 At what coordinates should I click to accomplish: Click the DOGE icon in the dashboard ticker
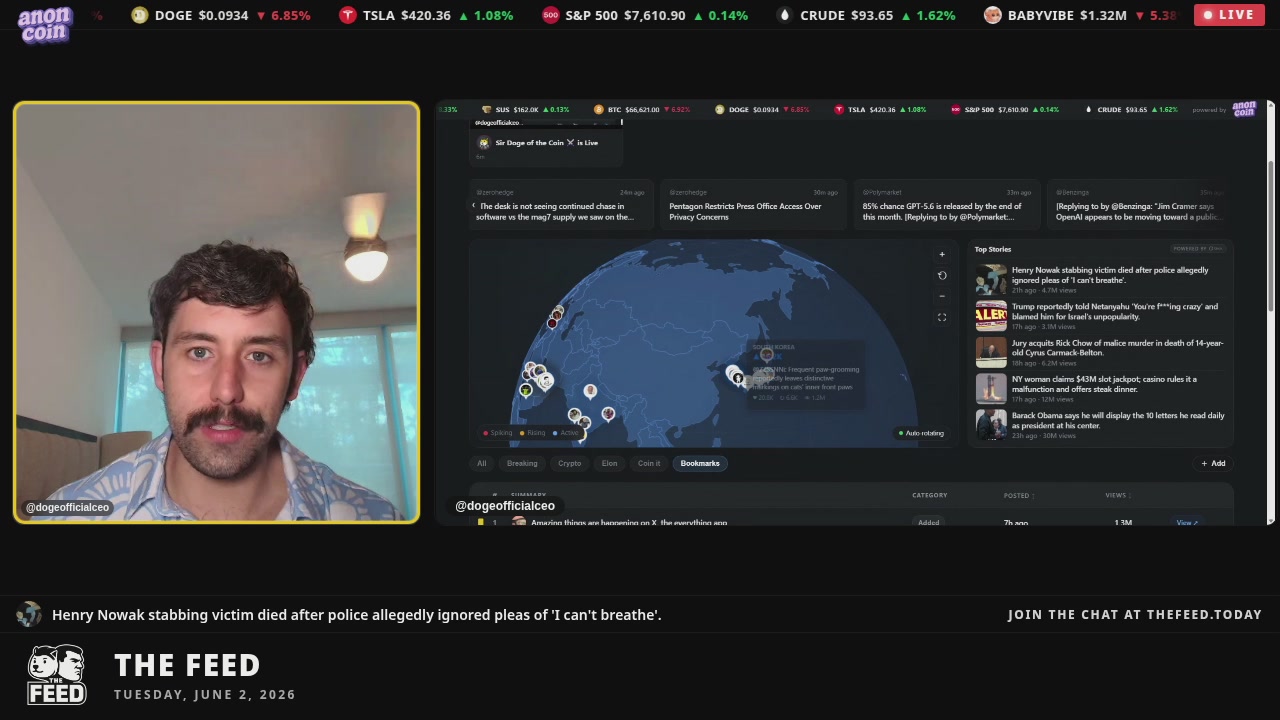coord(719,110)
